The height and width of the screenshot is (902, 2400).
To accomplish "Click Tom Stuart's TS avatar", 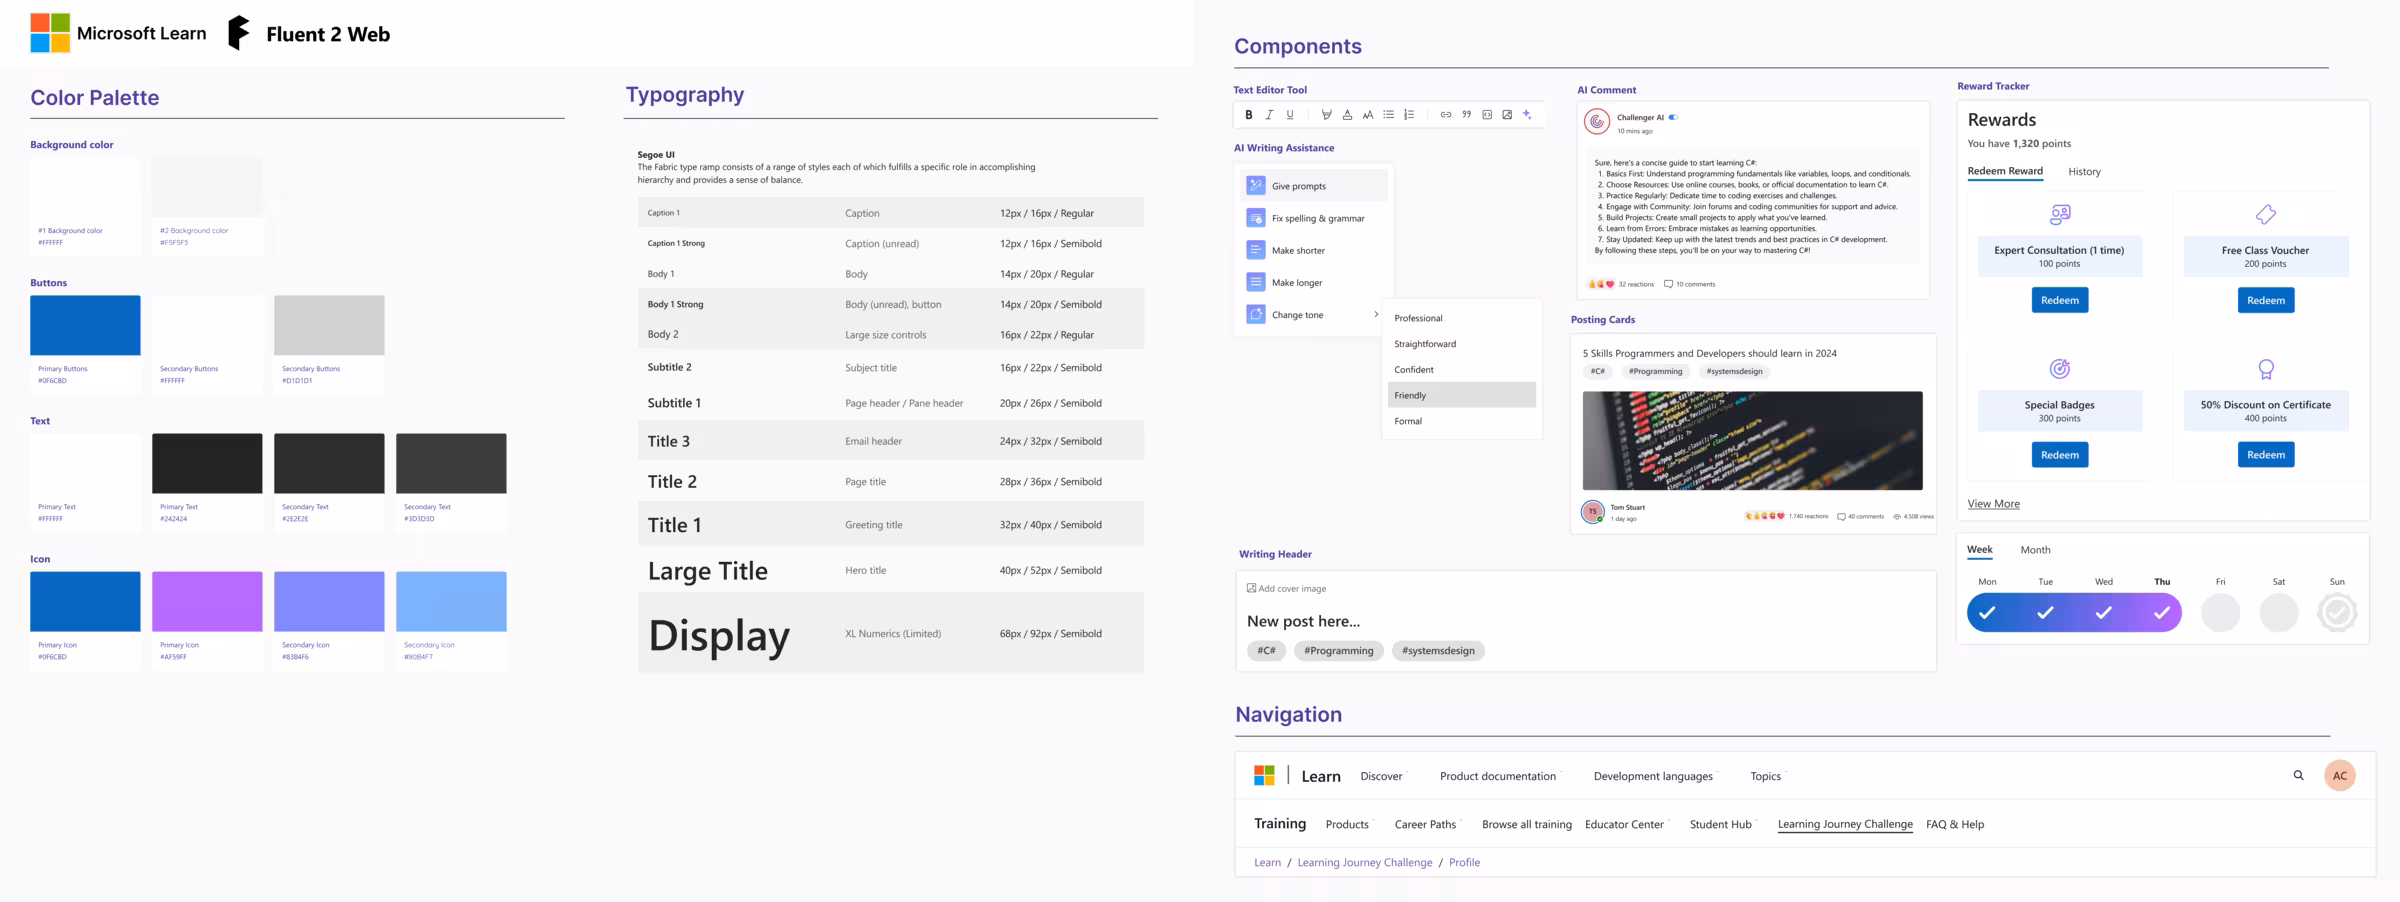I will 1592,511.
